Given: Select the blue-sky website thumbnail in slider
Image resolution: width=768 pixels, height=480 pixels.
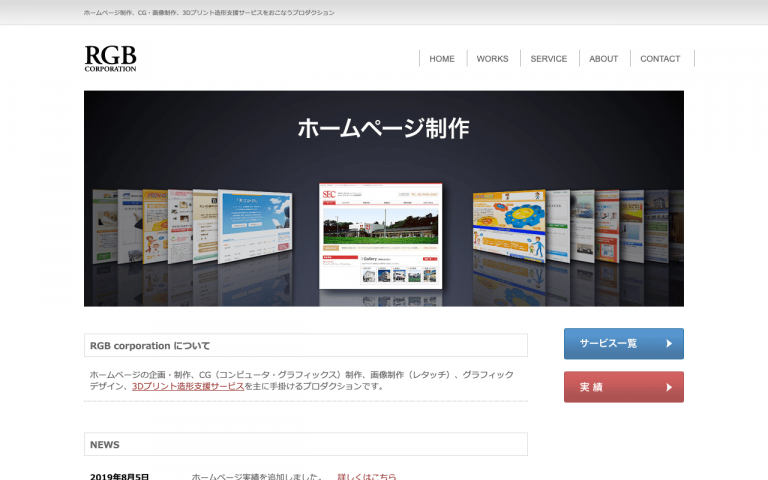Looking at the screenshot, I should (x=255, y=227).
